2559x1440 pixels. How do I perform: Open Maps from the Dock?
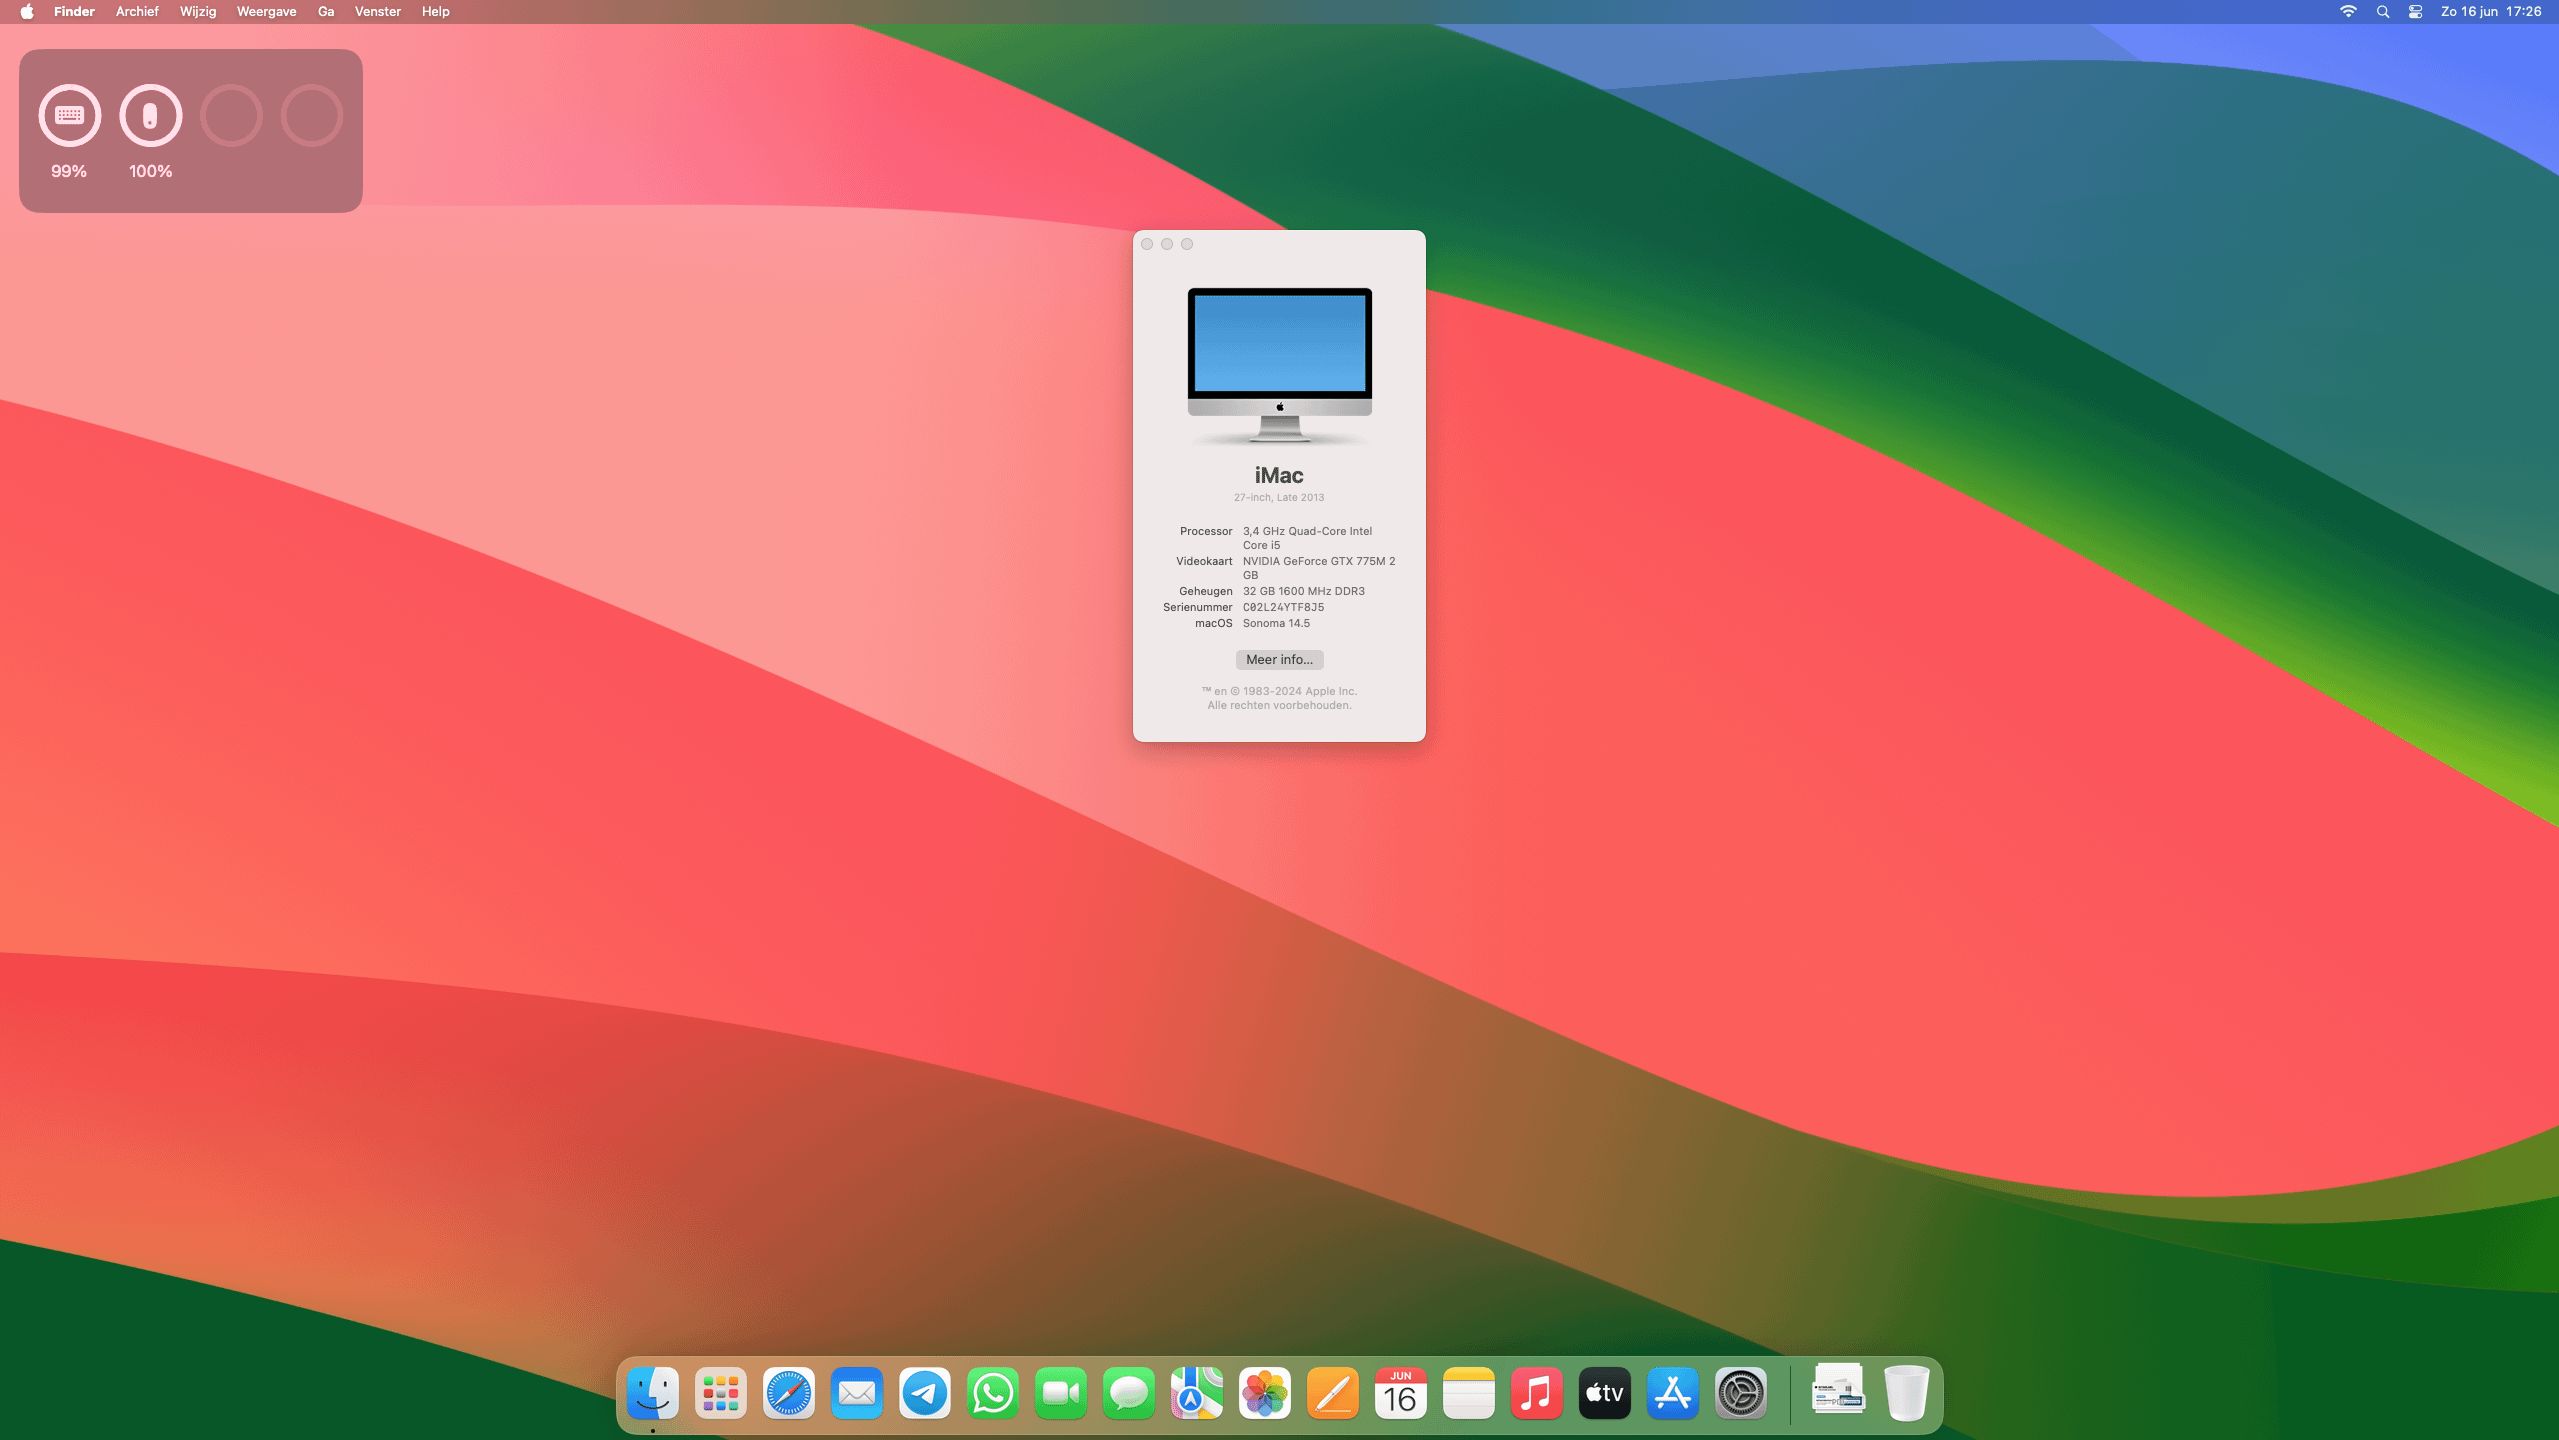pyautogui.click(x=1197, y=1393)
